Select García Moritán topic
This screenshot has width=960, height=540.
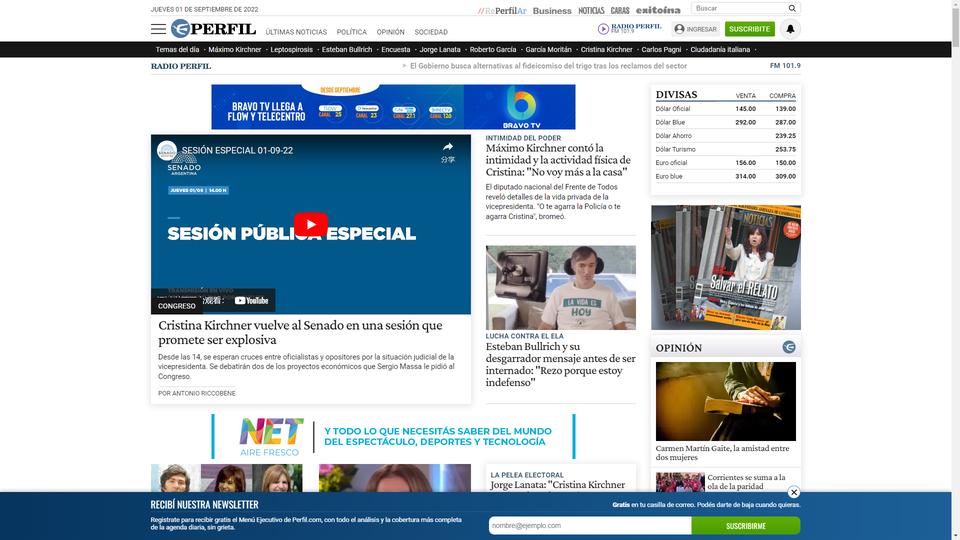[x=549, y=50]
